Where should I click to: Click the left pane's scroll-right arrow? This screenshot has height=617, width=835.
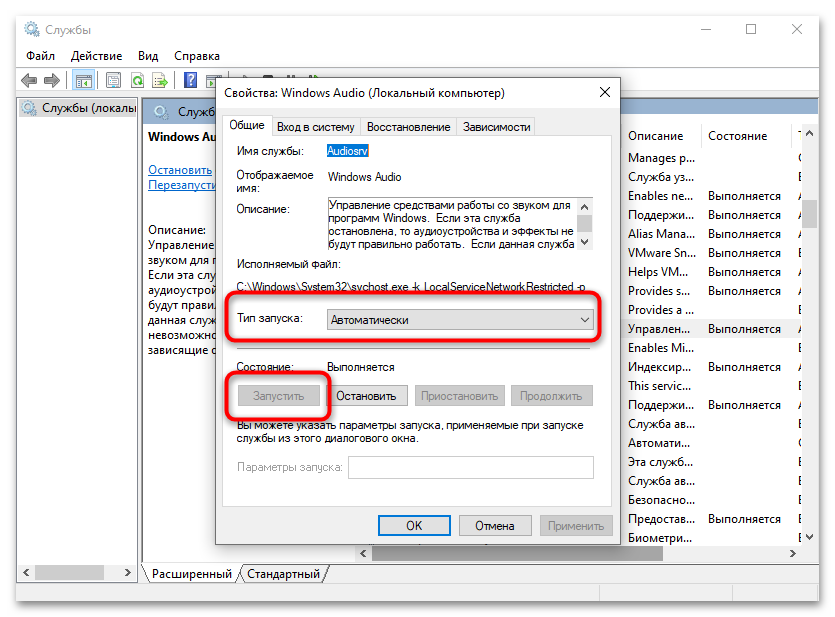pyautogui.click(x=127, y=573)
